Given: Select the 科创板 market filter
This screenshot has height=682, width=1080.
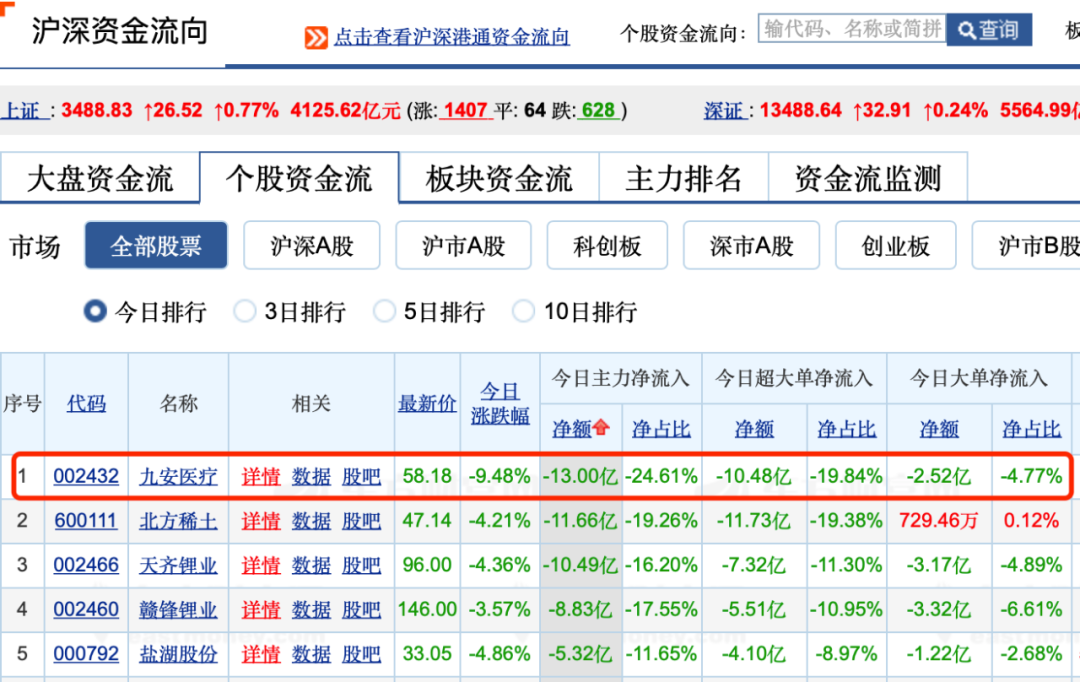Looking at the screenshot, I should pyautogui.click(x=607, y=245).
